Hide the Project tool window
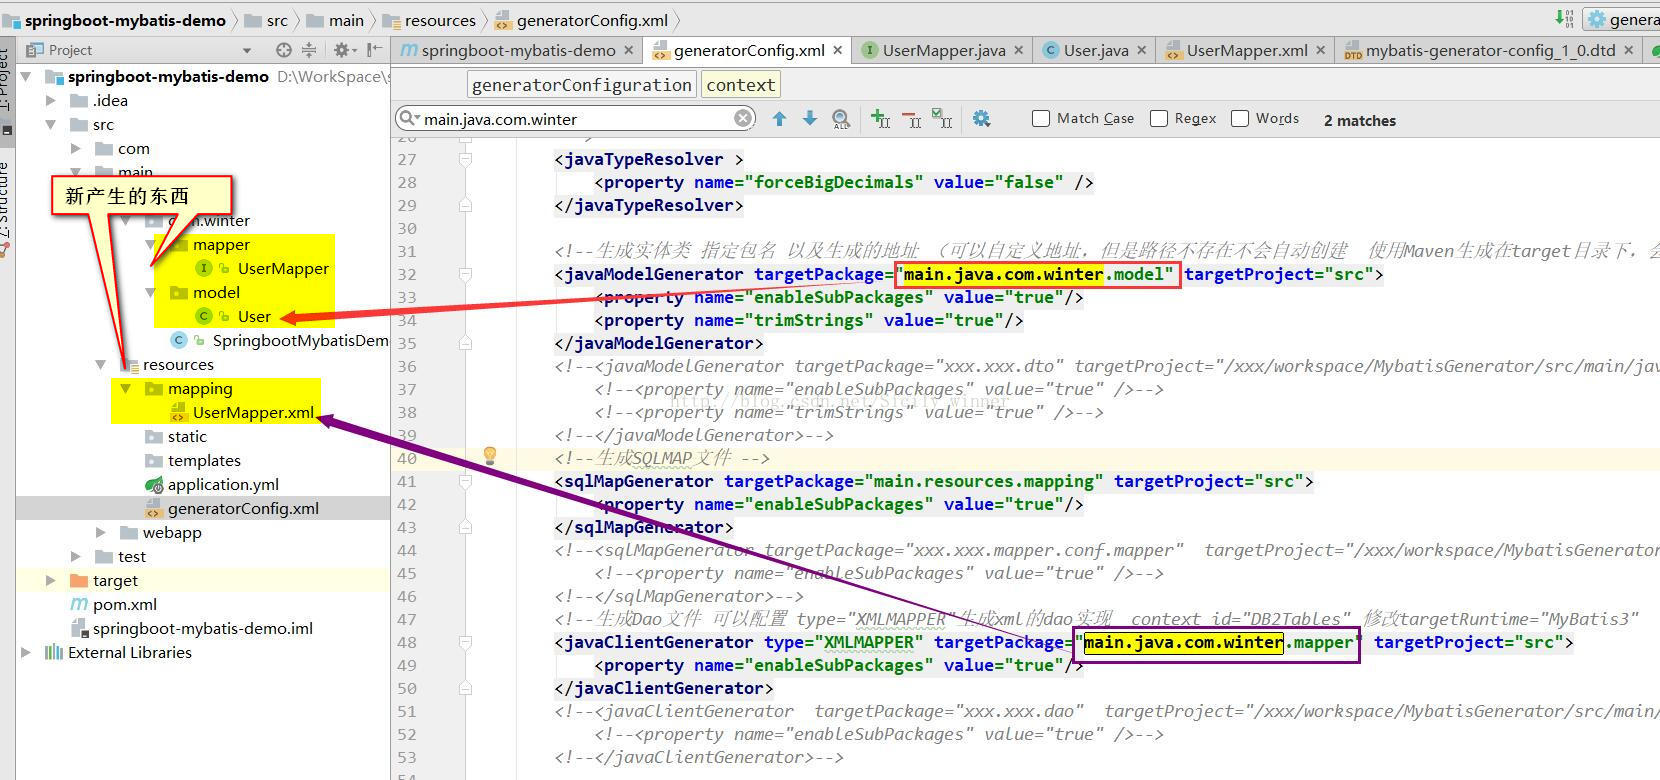Viewport: 1660px width, 780px height. point(374,50)
